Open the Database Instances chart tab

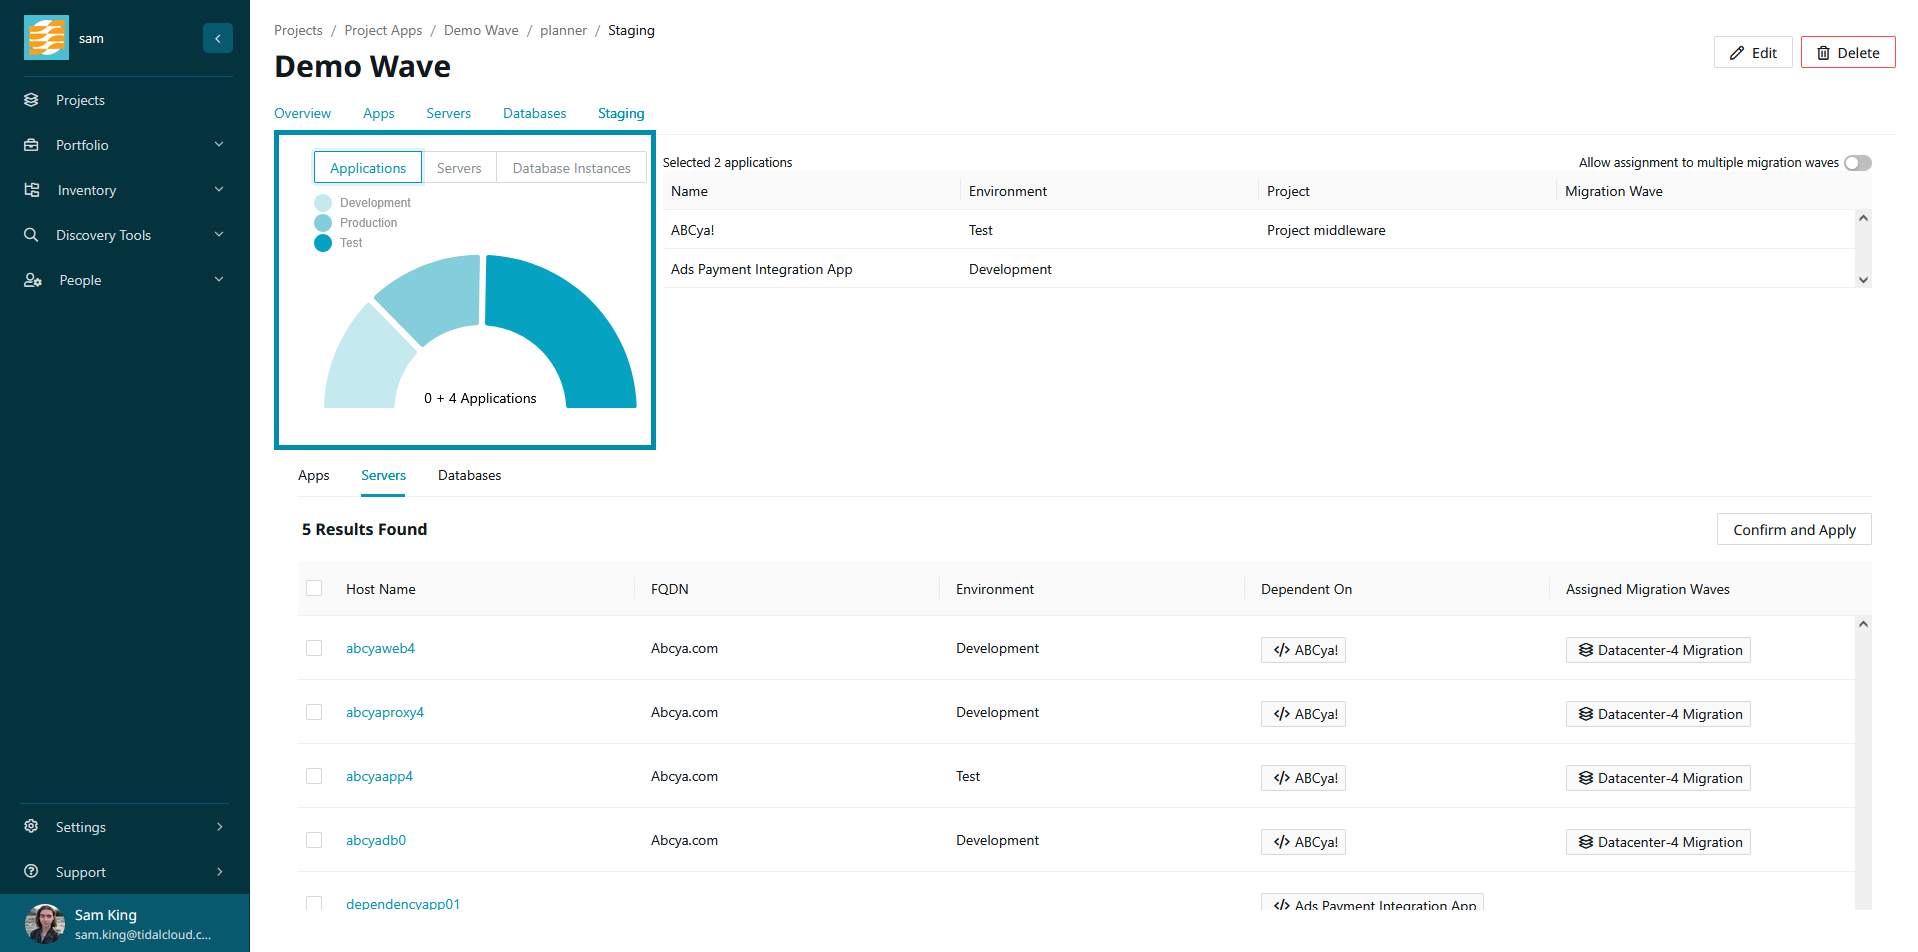pos(571,168)
